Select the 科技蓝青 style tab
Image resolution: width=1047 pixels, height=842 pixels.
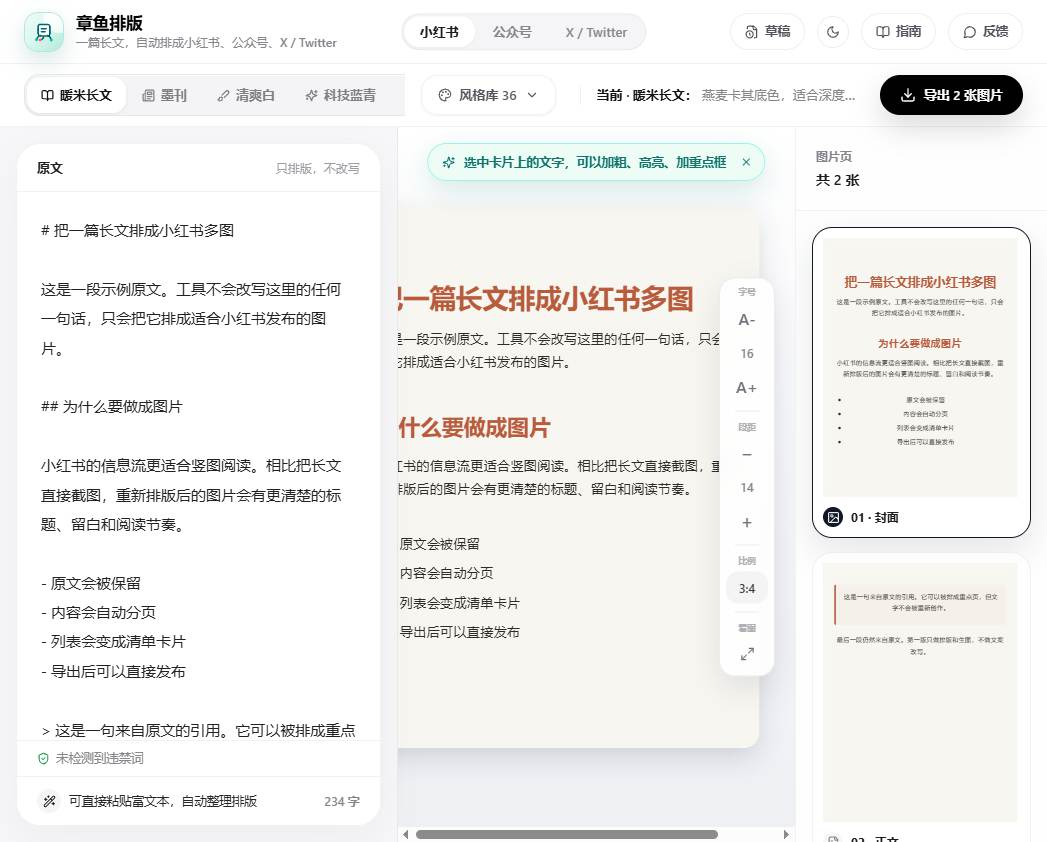340,95
